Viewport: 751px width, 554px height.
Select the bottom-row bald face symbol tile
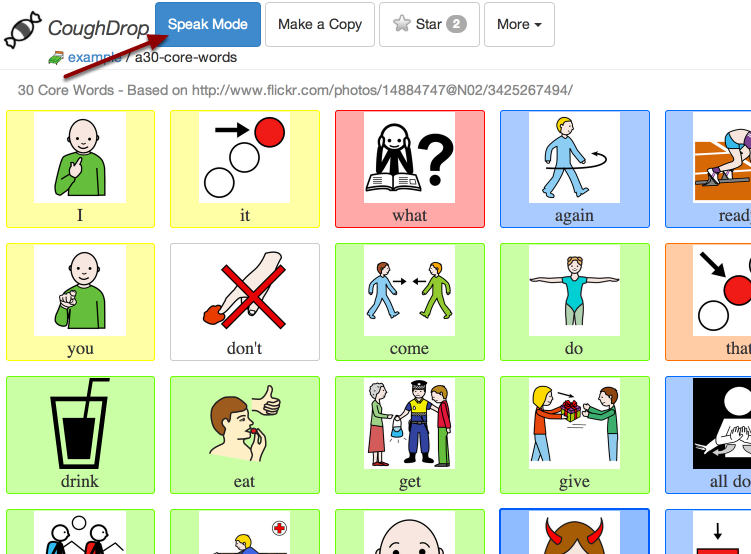[410, 531]
